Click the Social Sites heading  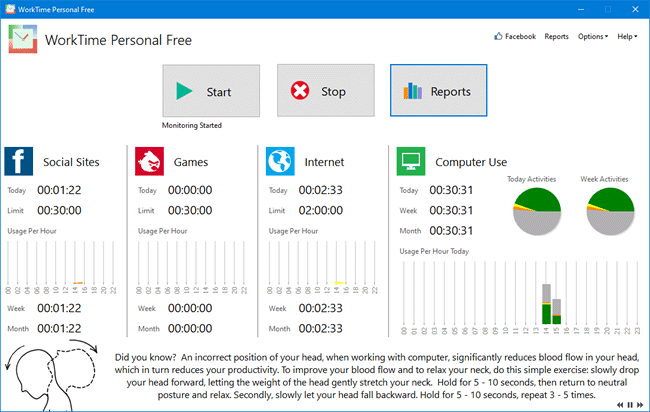(x=71, y=162)
